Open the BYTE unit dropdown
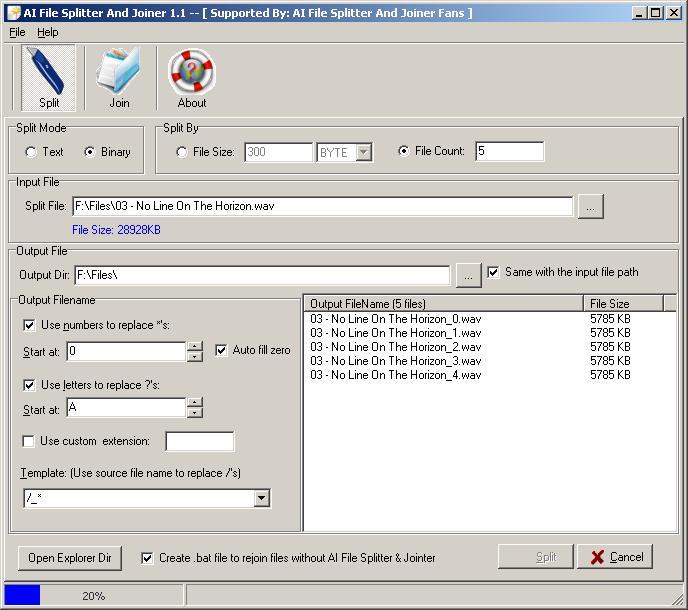The height and width of the screenshot is (610, 688). [363, 152]
